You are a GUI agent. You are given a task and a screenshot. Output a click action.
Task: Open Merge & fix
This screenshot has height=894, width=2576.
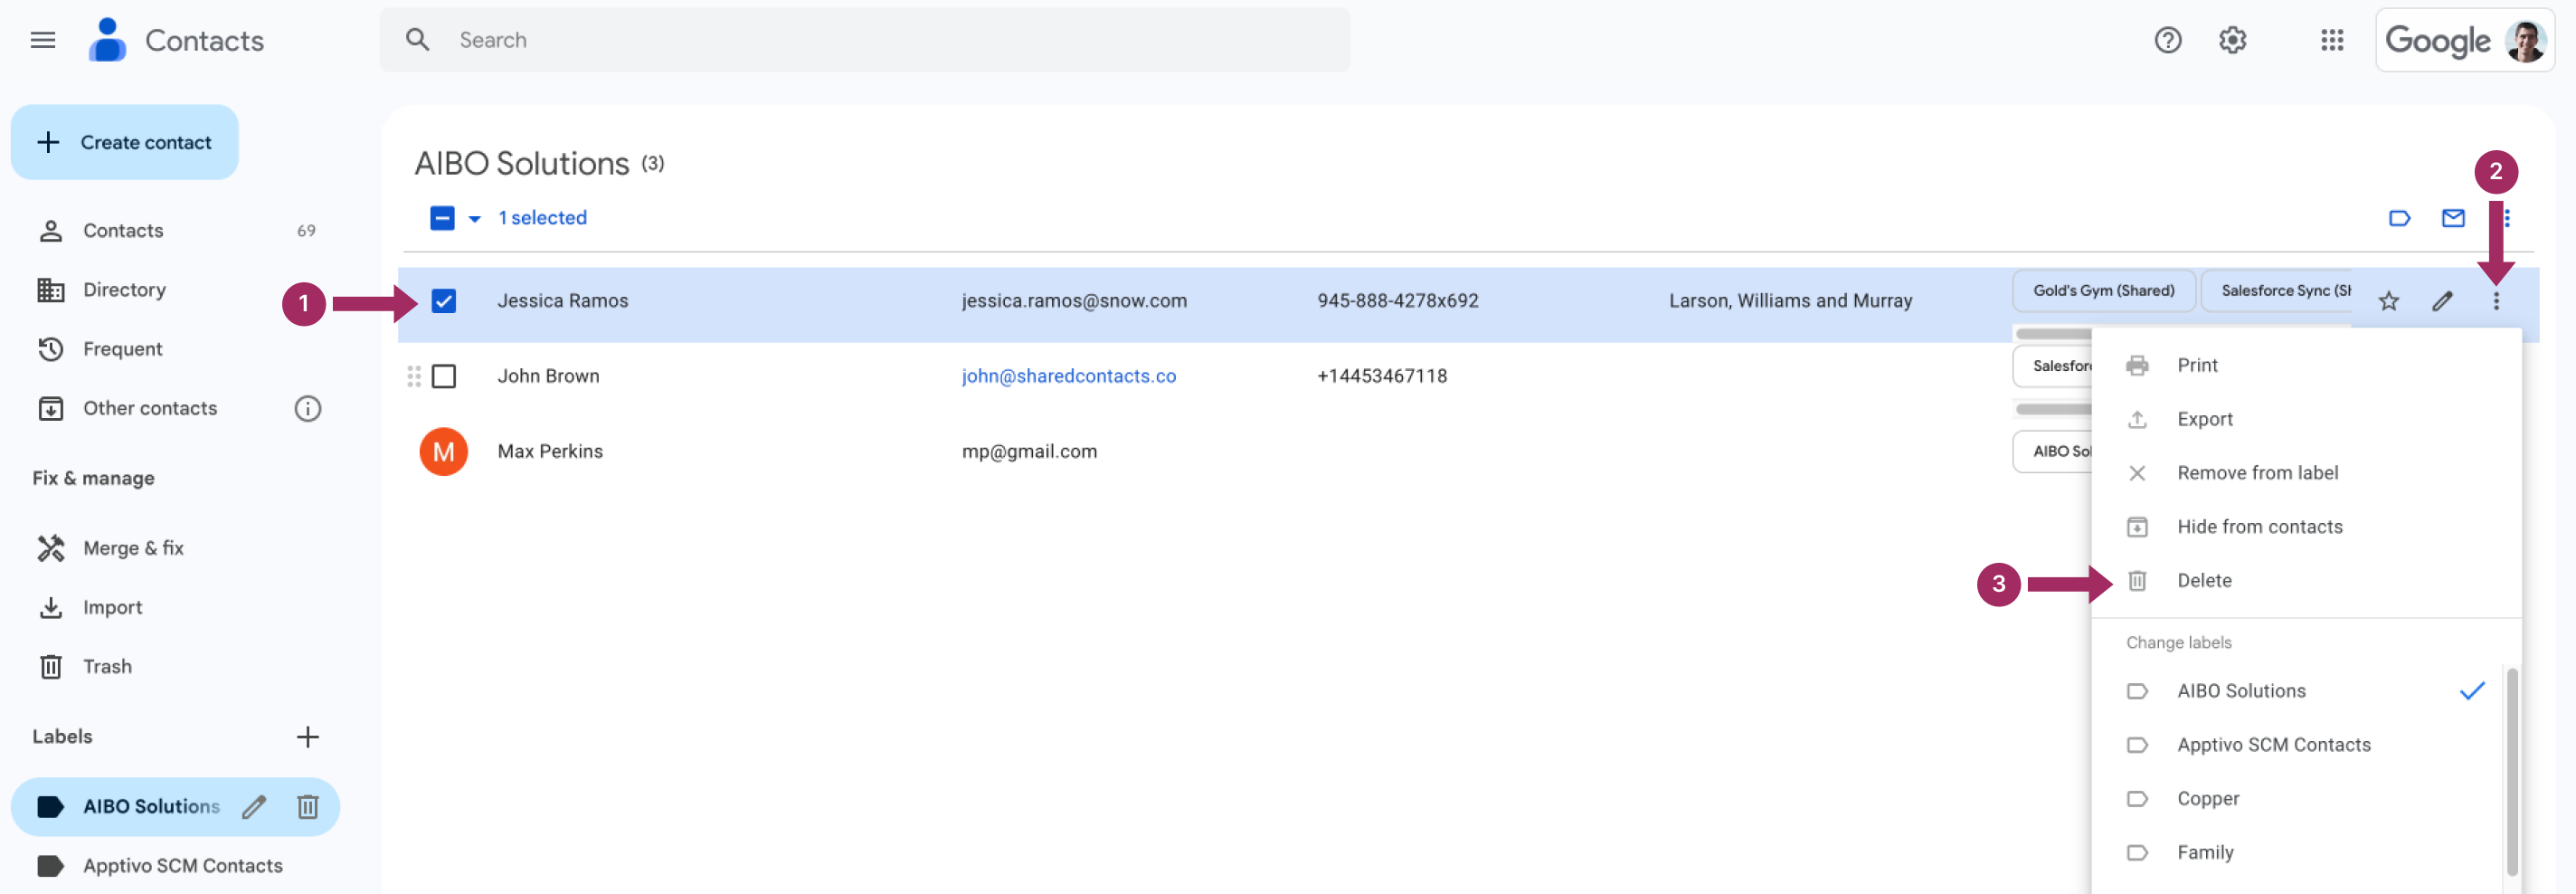(176, 548)
